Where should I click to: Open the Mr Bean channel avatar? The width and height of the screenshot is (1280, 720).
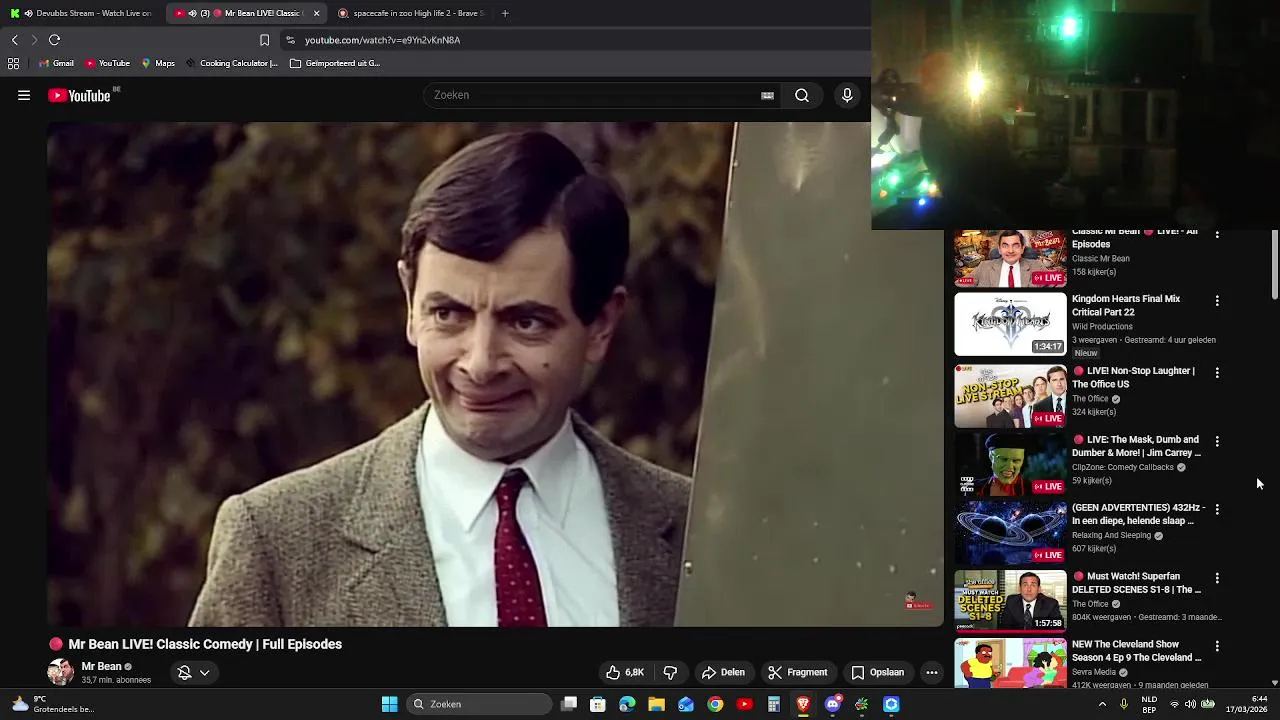coord(61,672)
